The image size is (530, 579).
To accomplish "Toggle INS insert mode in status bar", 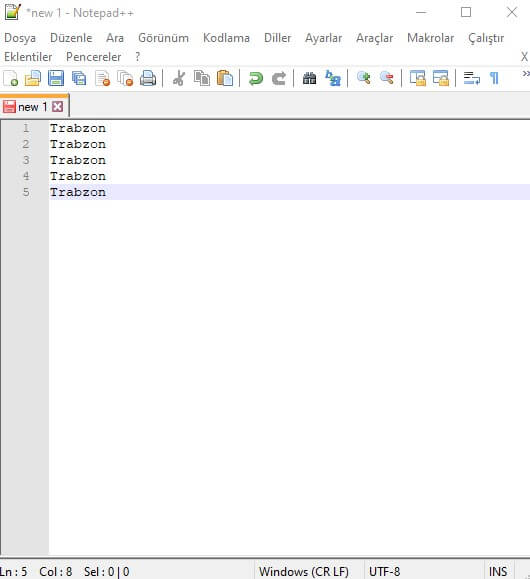I will tap(497, 571).
